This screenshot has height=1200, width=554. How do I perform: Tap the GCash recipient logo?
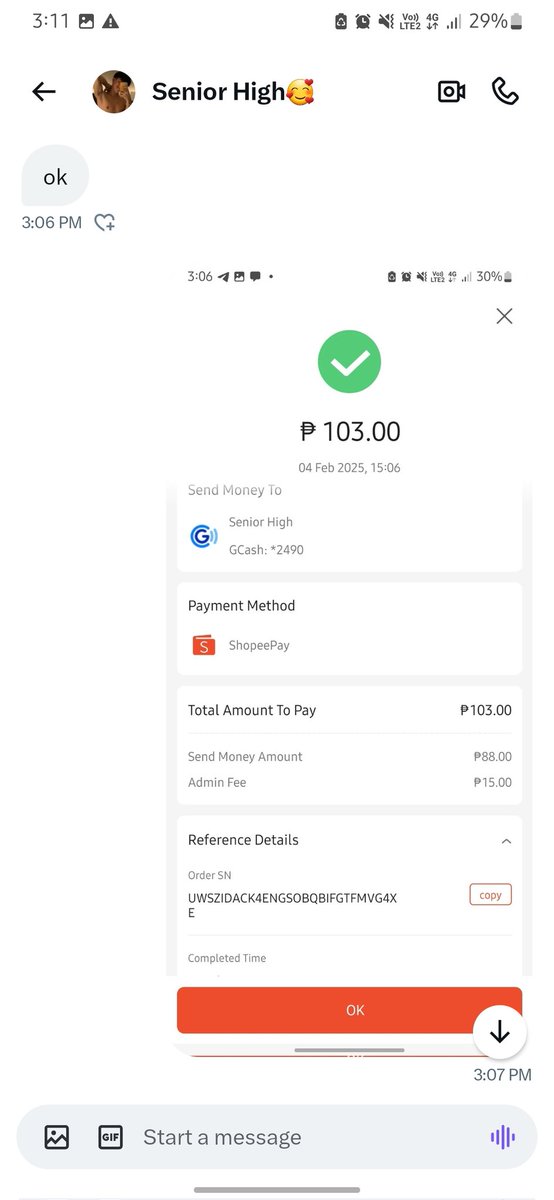click(x=204, y=536)
